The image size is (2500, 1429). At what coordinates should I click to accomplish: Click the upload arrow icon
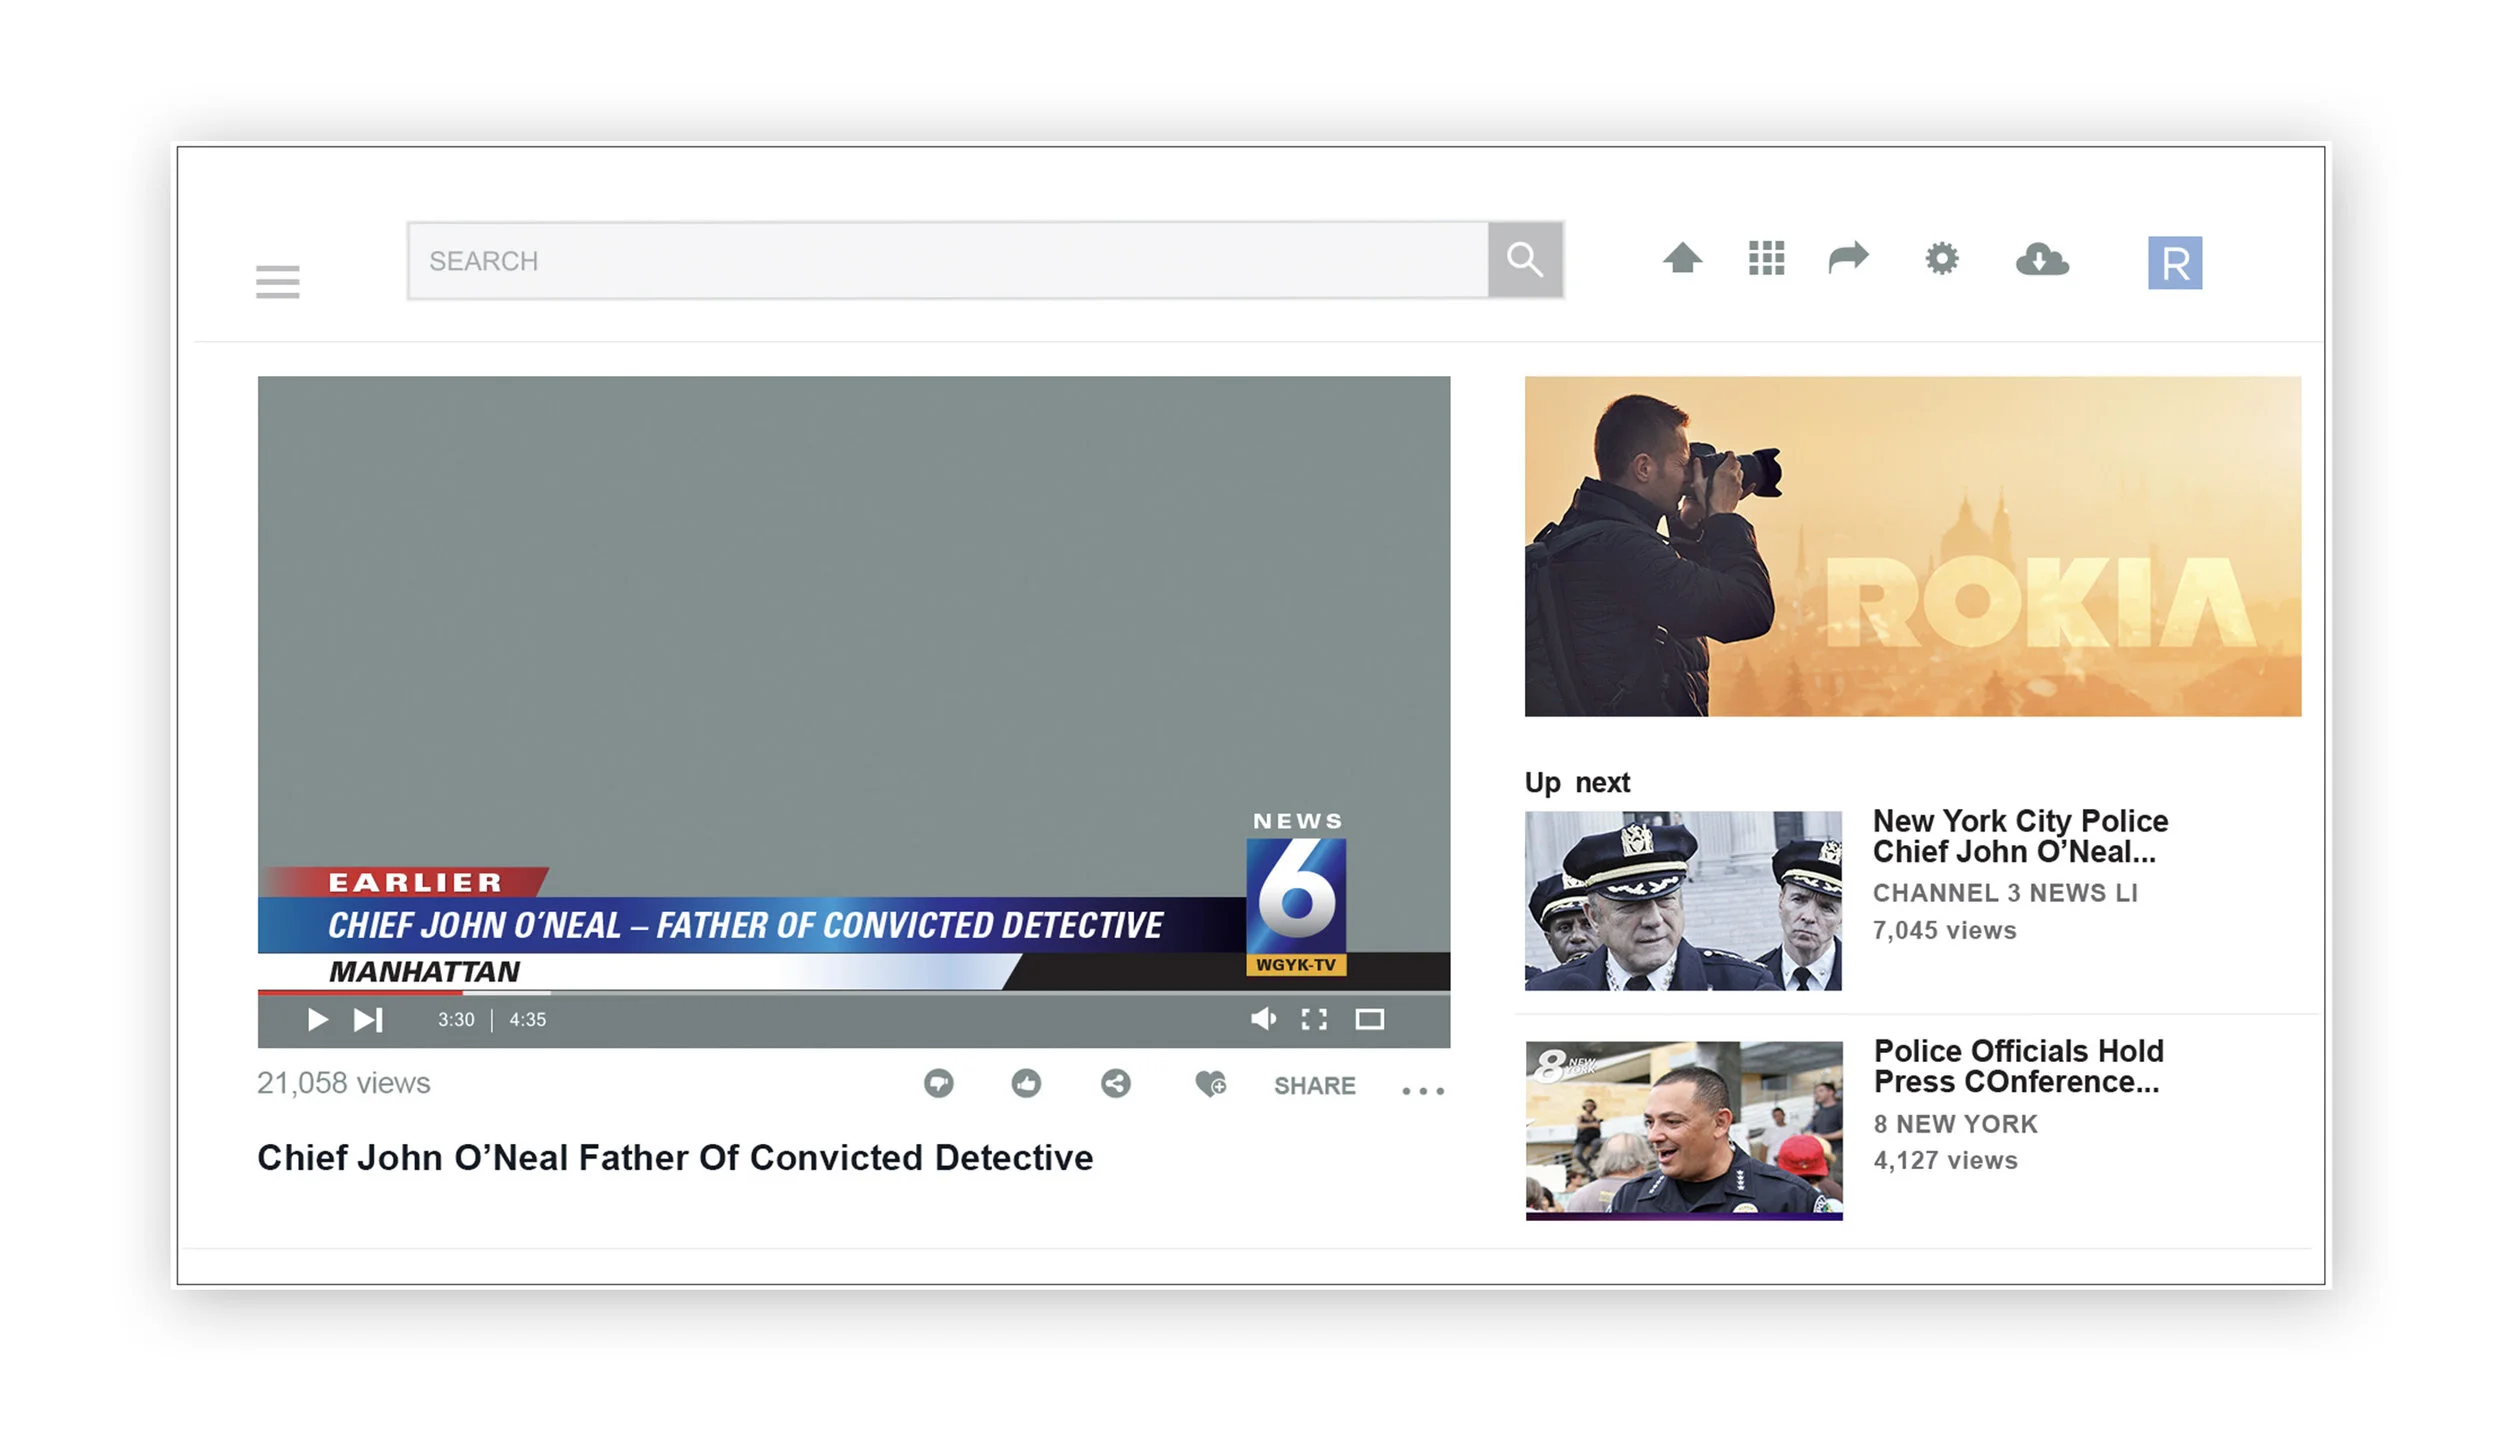click(x=1683, y=258)
